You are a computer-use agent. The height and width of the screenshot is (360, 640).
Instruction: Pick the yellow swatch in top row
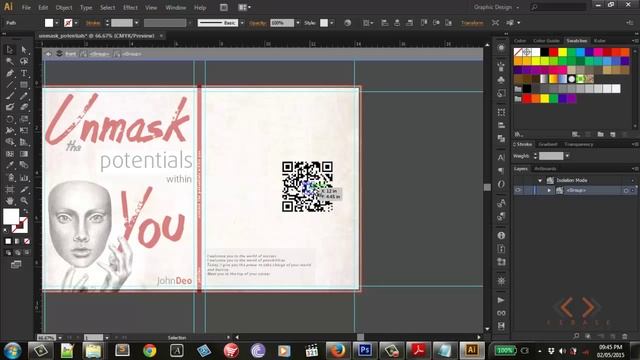(x=562, y=52)
